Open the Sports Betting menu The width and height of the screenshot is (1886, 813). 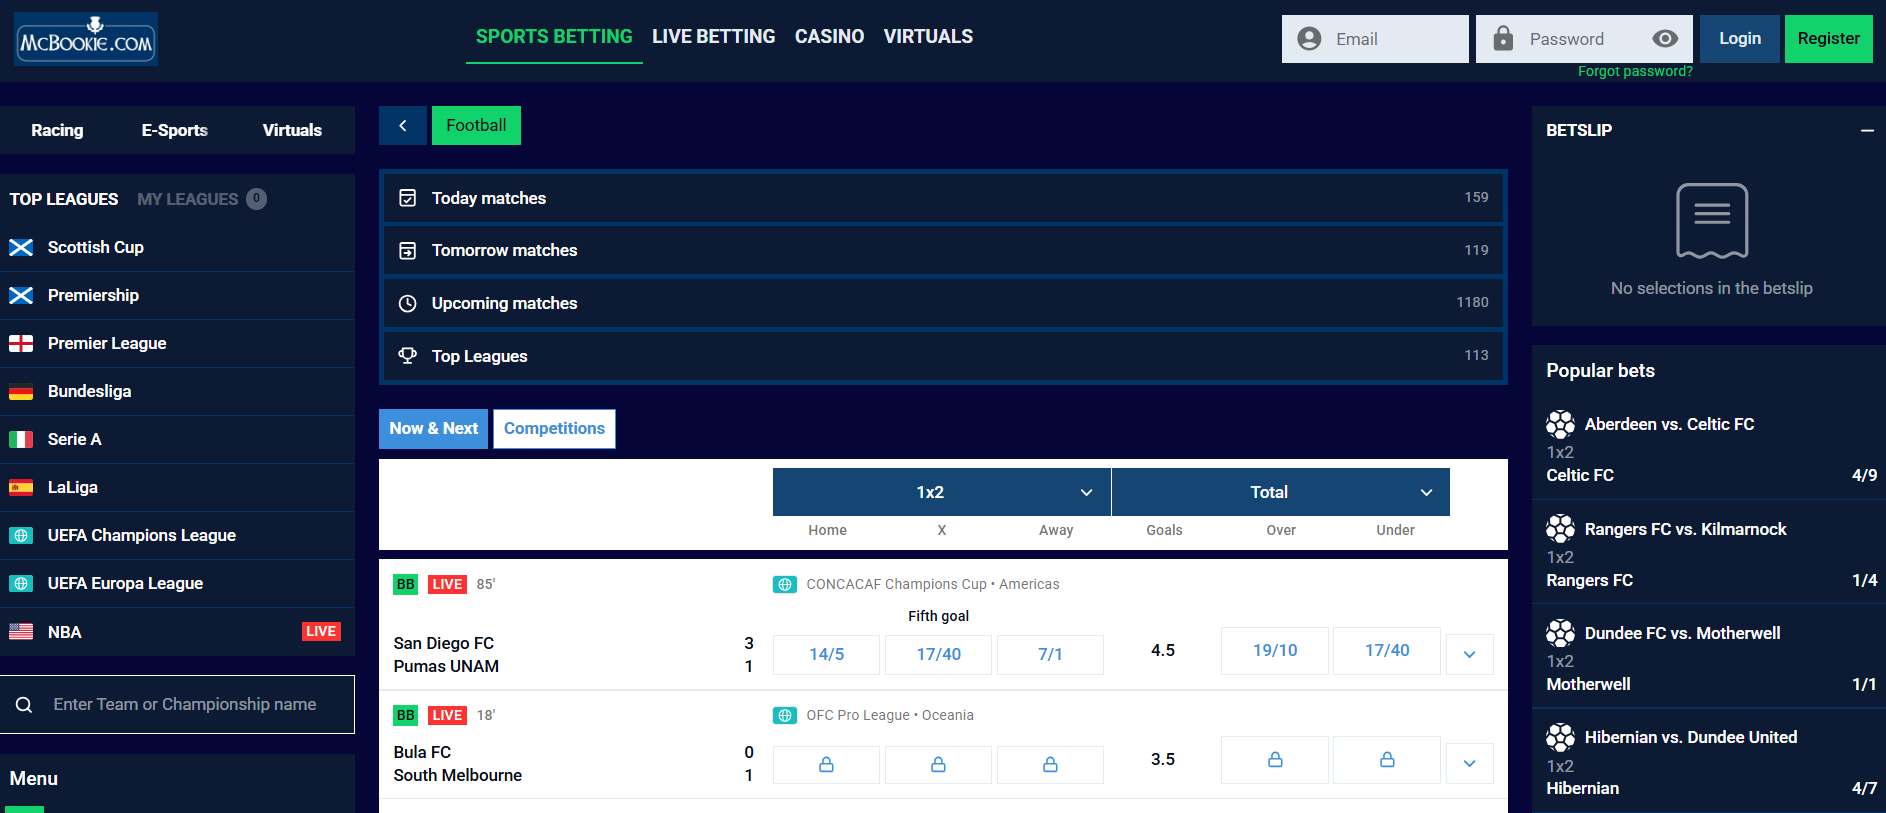click(x=554, y=37)
